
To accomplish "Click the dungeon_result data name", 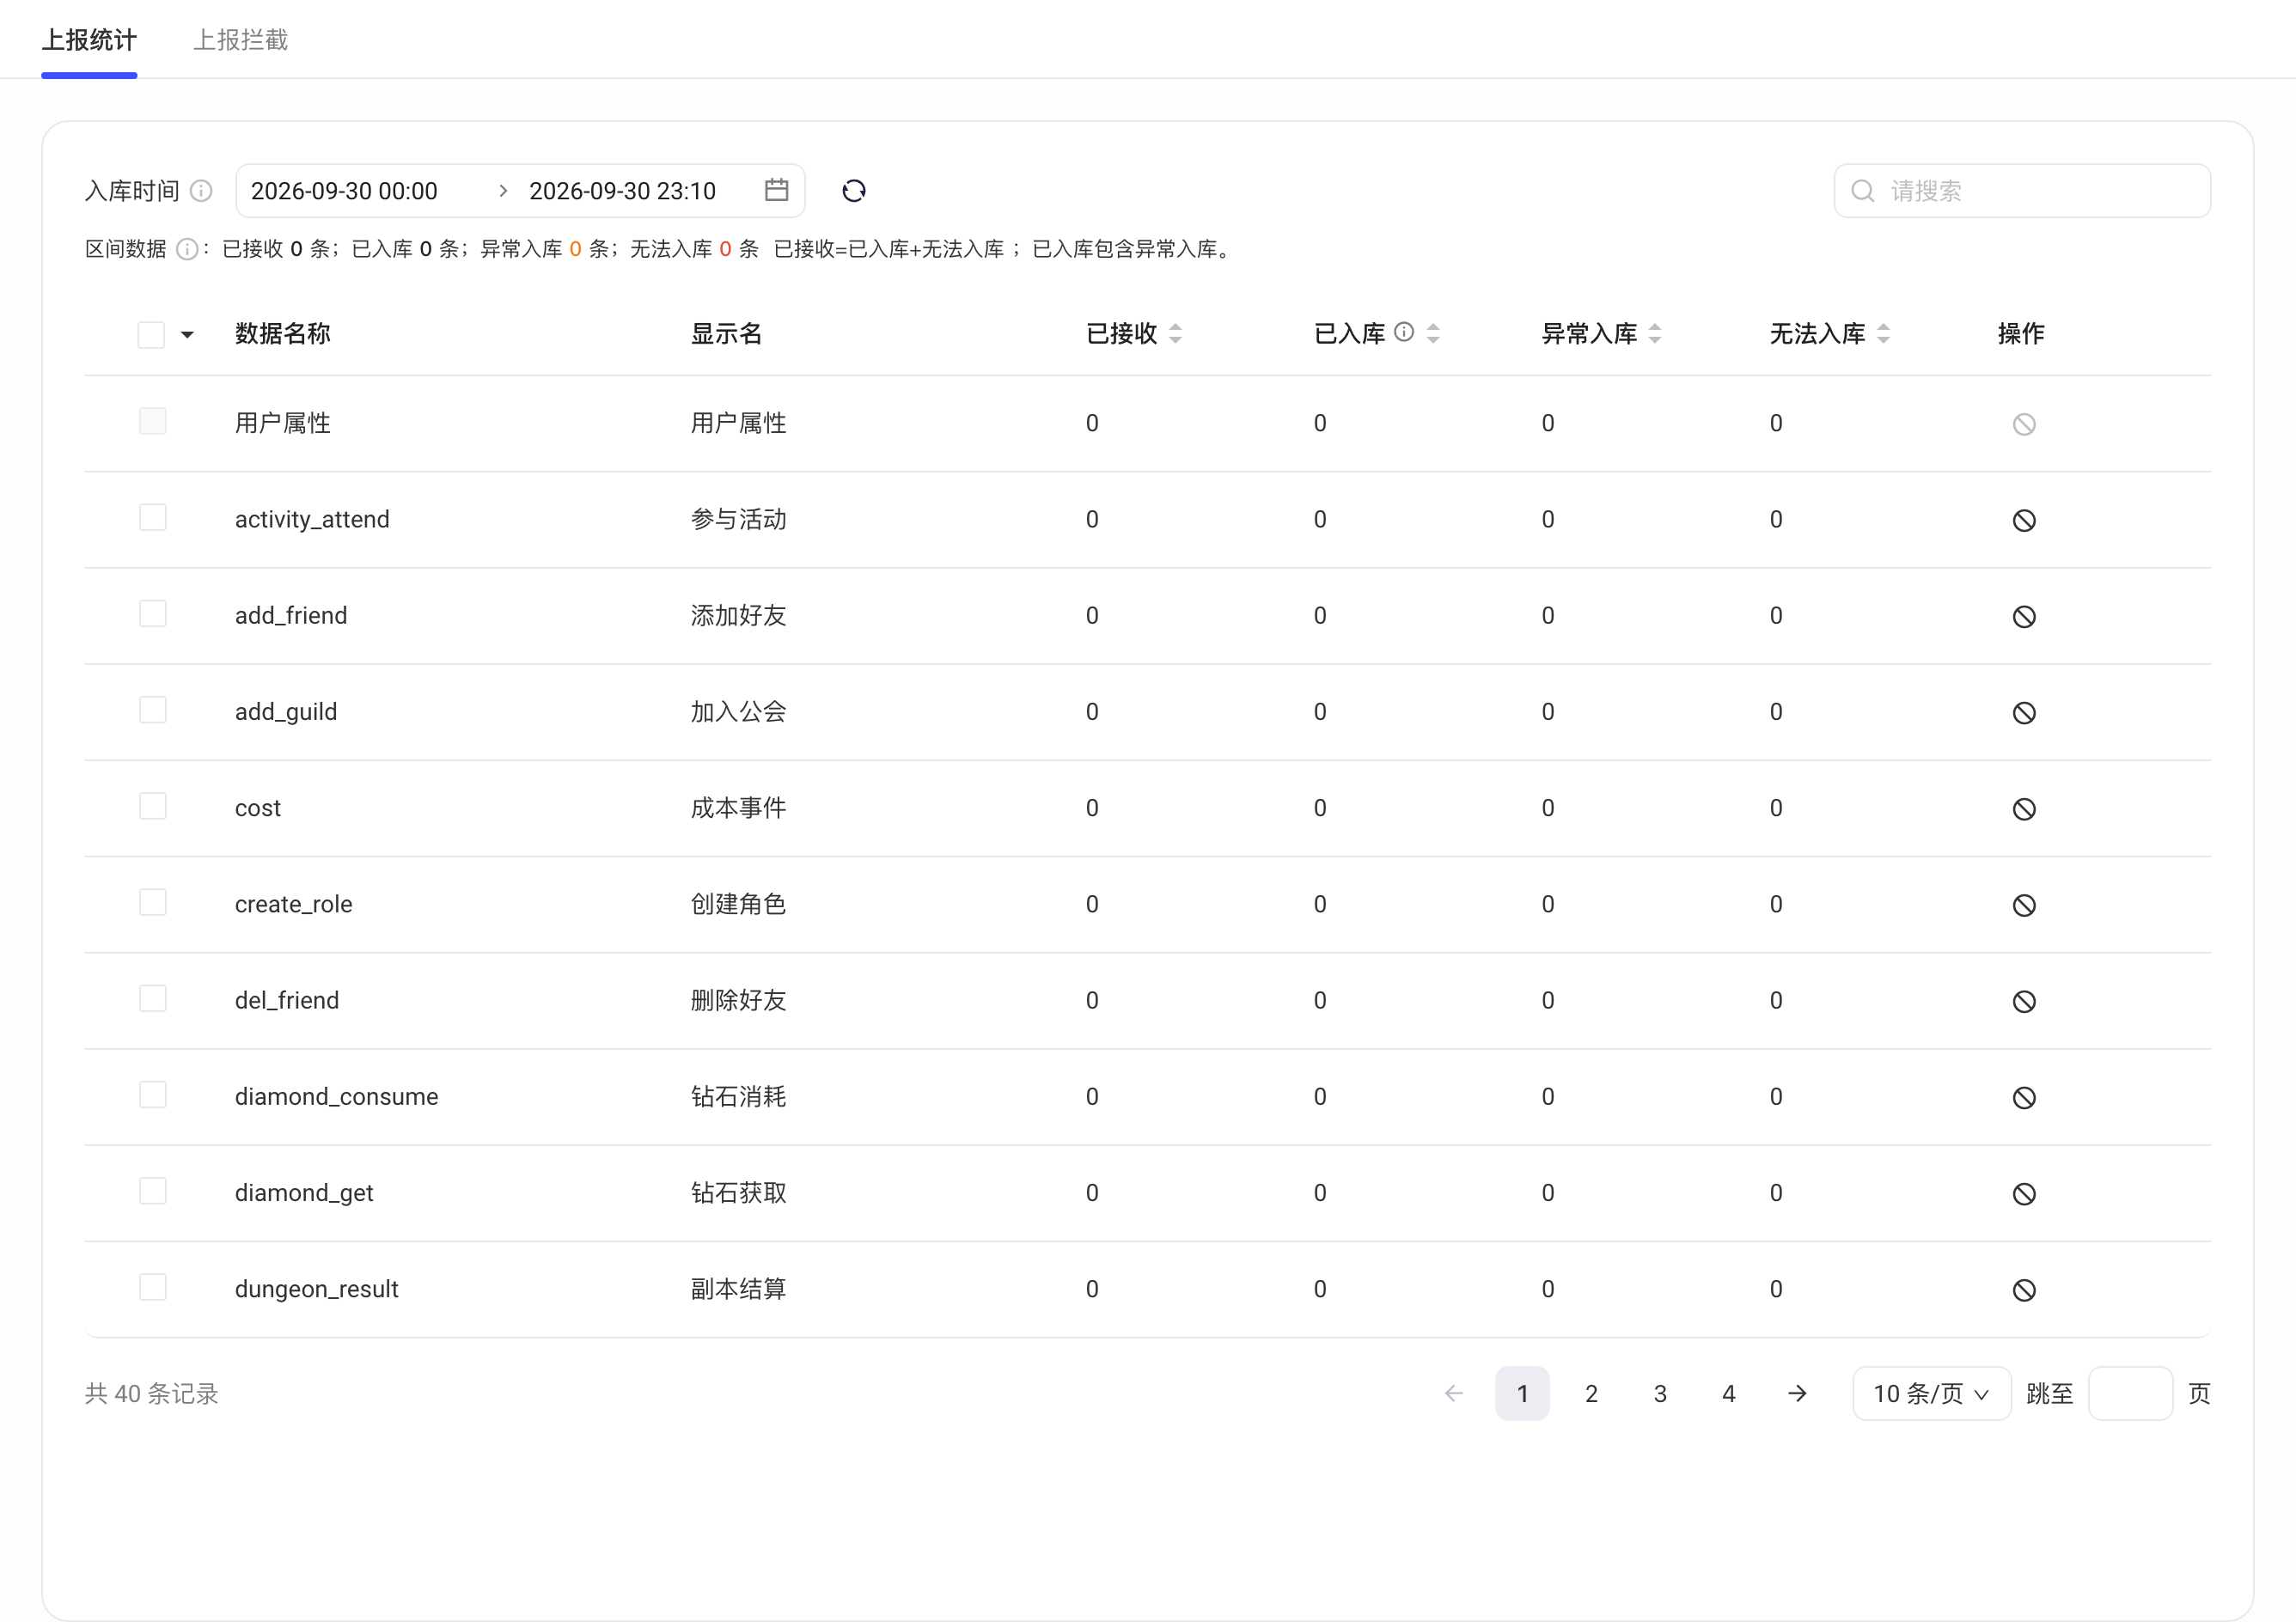I will (316, 1289).
